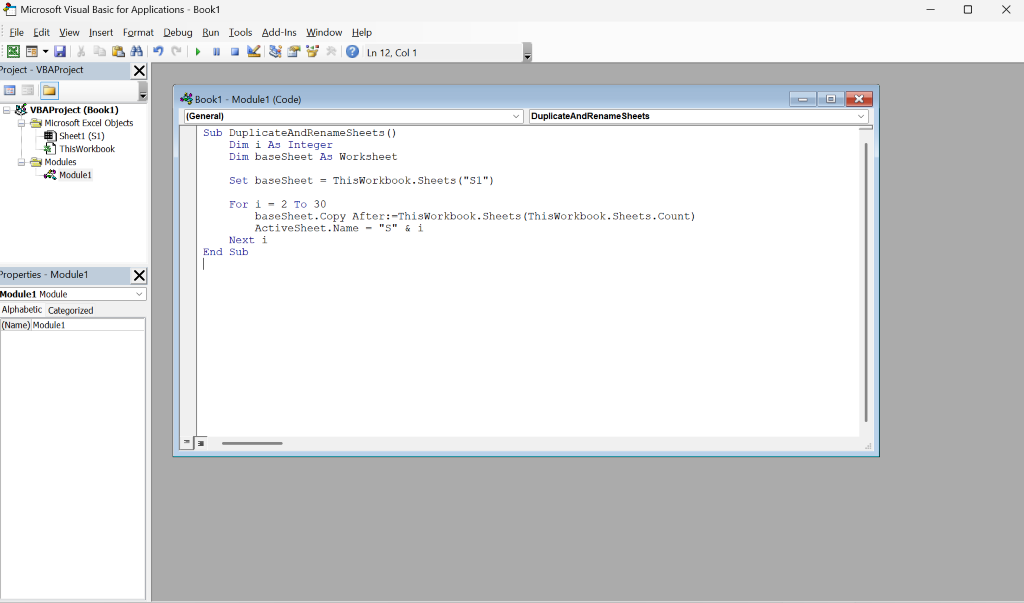Click the Book1 - Module1 (Code) title icon
This screenshot has width=1024, height=603.
(x=186, y=99)
